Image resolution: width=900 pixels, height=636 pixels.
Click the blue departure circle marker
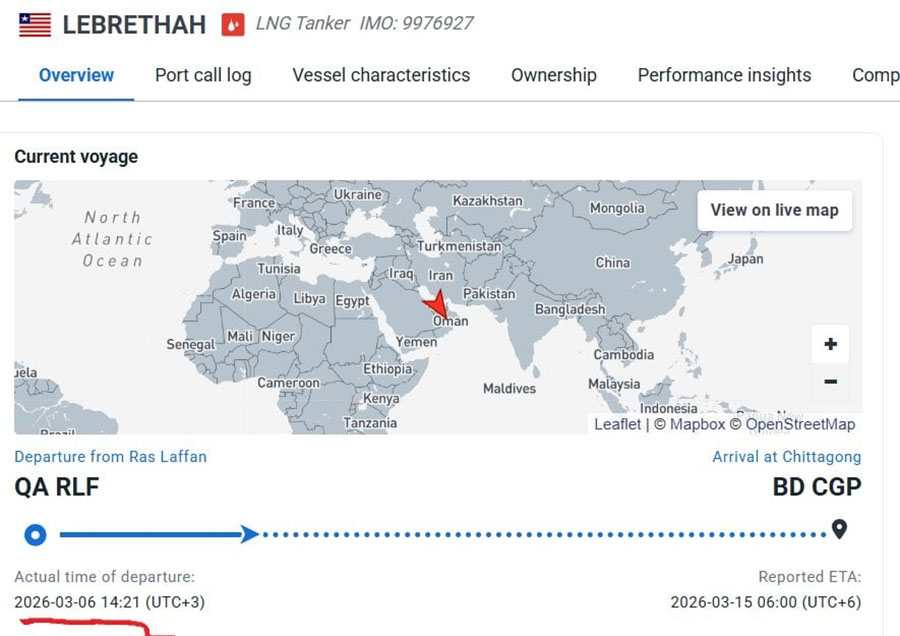(35, 535)
